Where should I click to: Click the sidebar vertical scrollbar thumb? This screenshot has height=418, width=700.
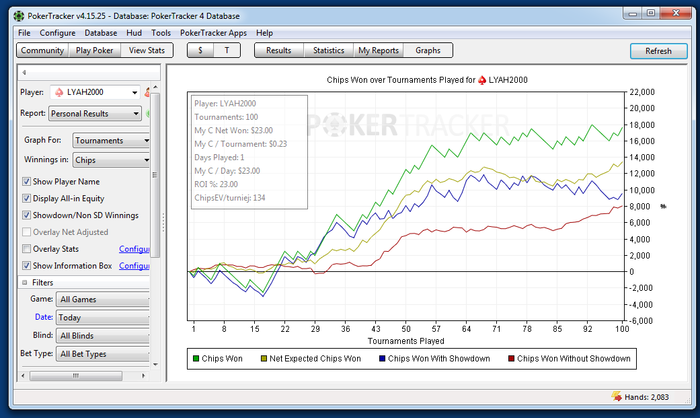155,175
